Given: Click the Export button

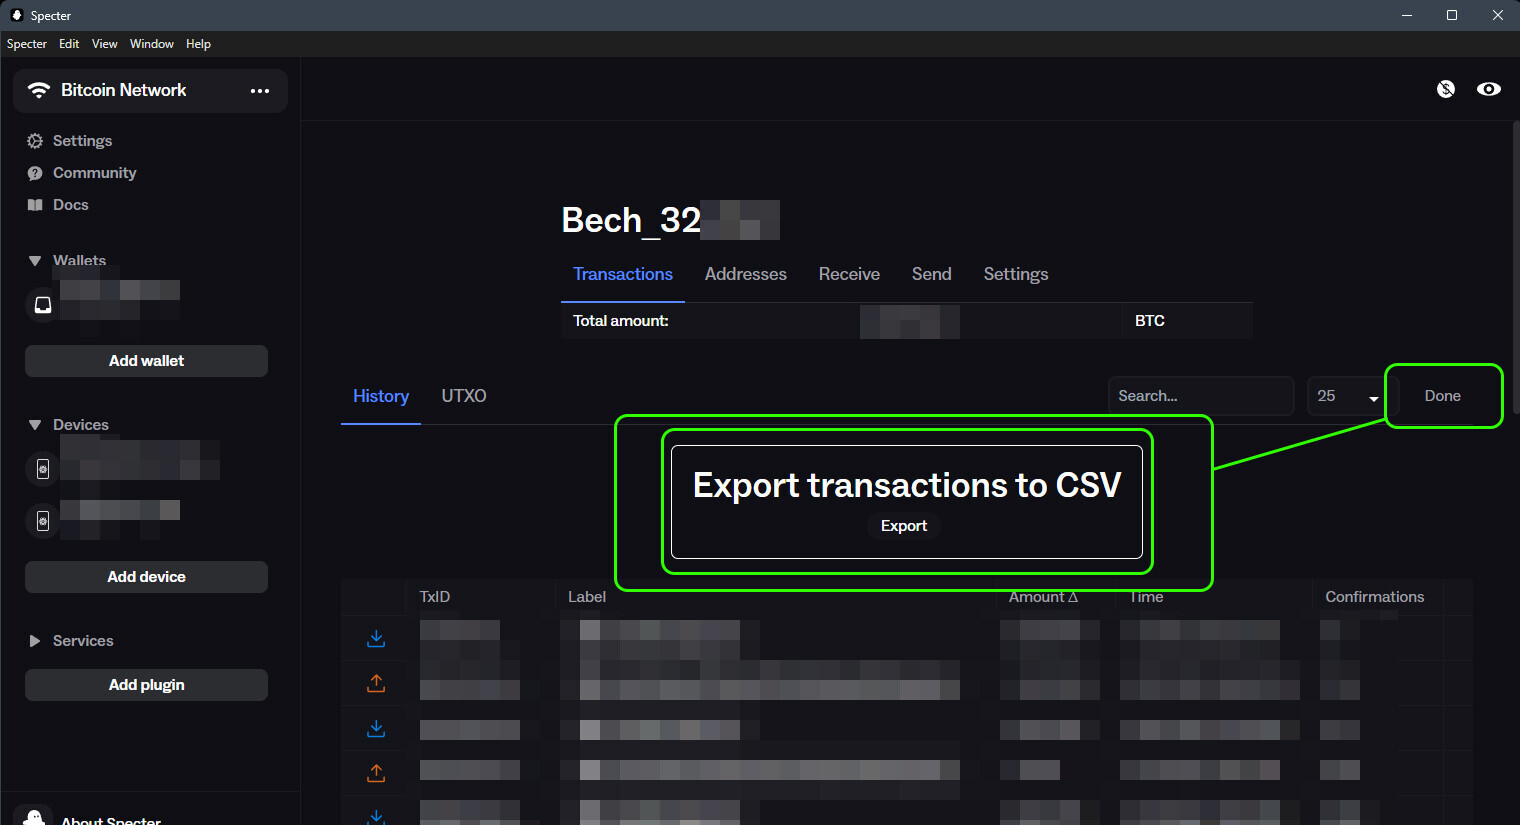Looking at the screenshot, I should (904, 526).
